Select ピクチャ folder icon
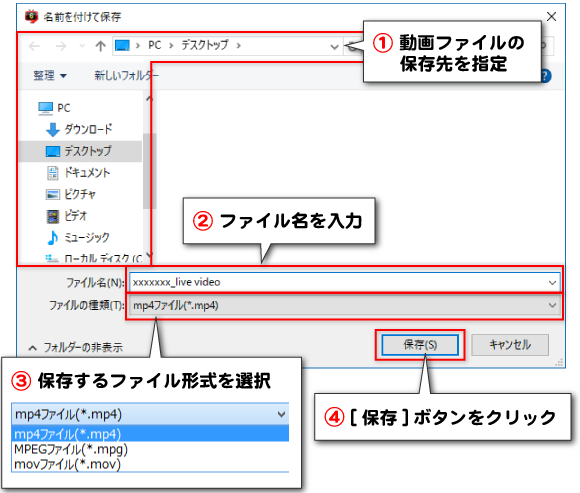Image resolution: width=580 pixels, height=493 pixels. [53, 194]
